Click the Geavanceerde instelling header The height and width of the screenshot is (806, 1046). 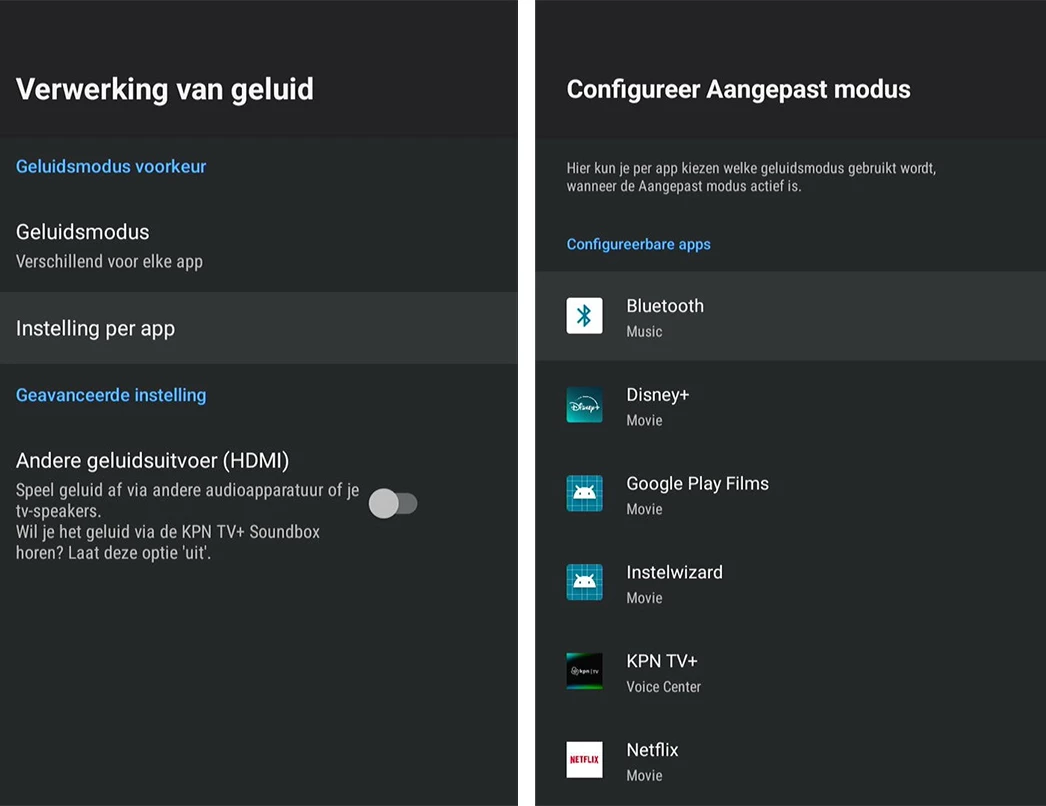coord(111,395)
